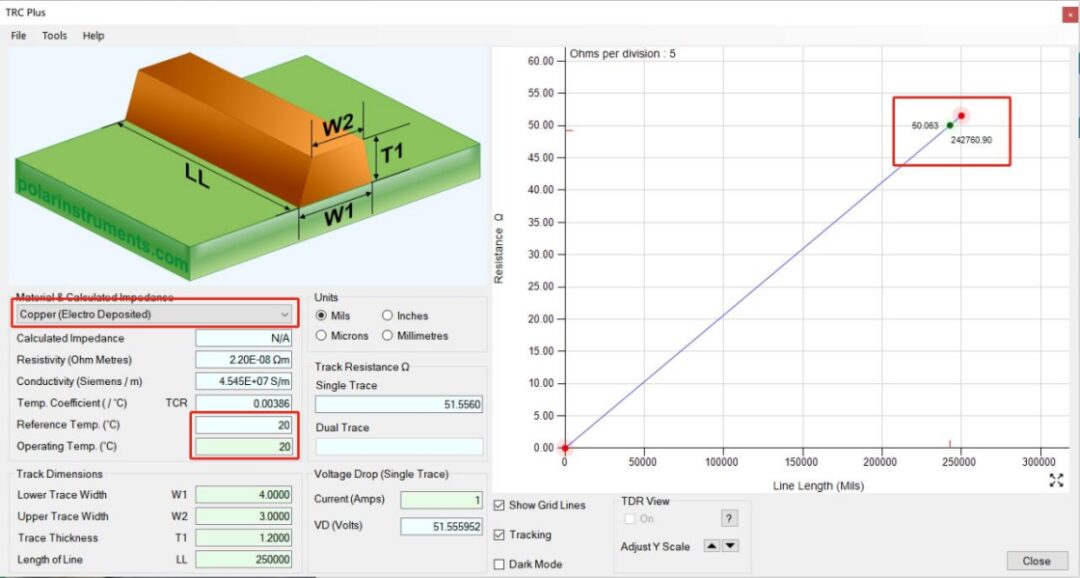Click the 'Line Length (Mils)' axis label
Viewport: 1080px width, 578px height.
pos(818,486)
